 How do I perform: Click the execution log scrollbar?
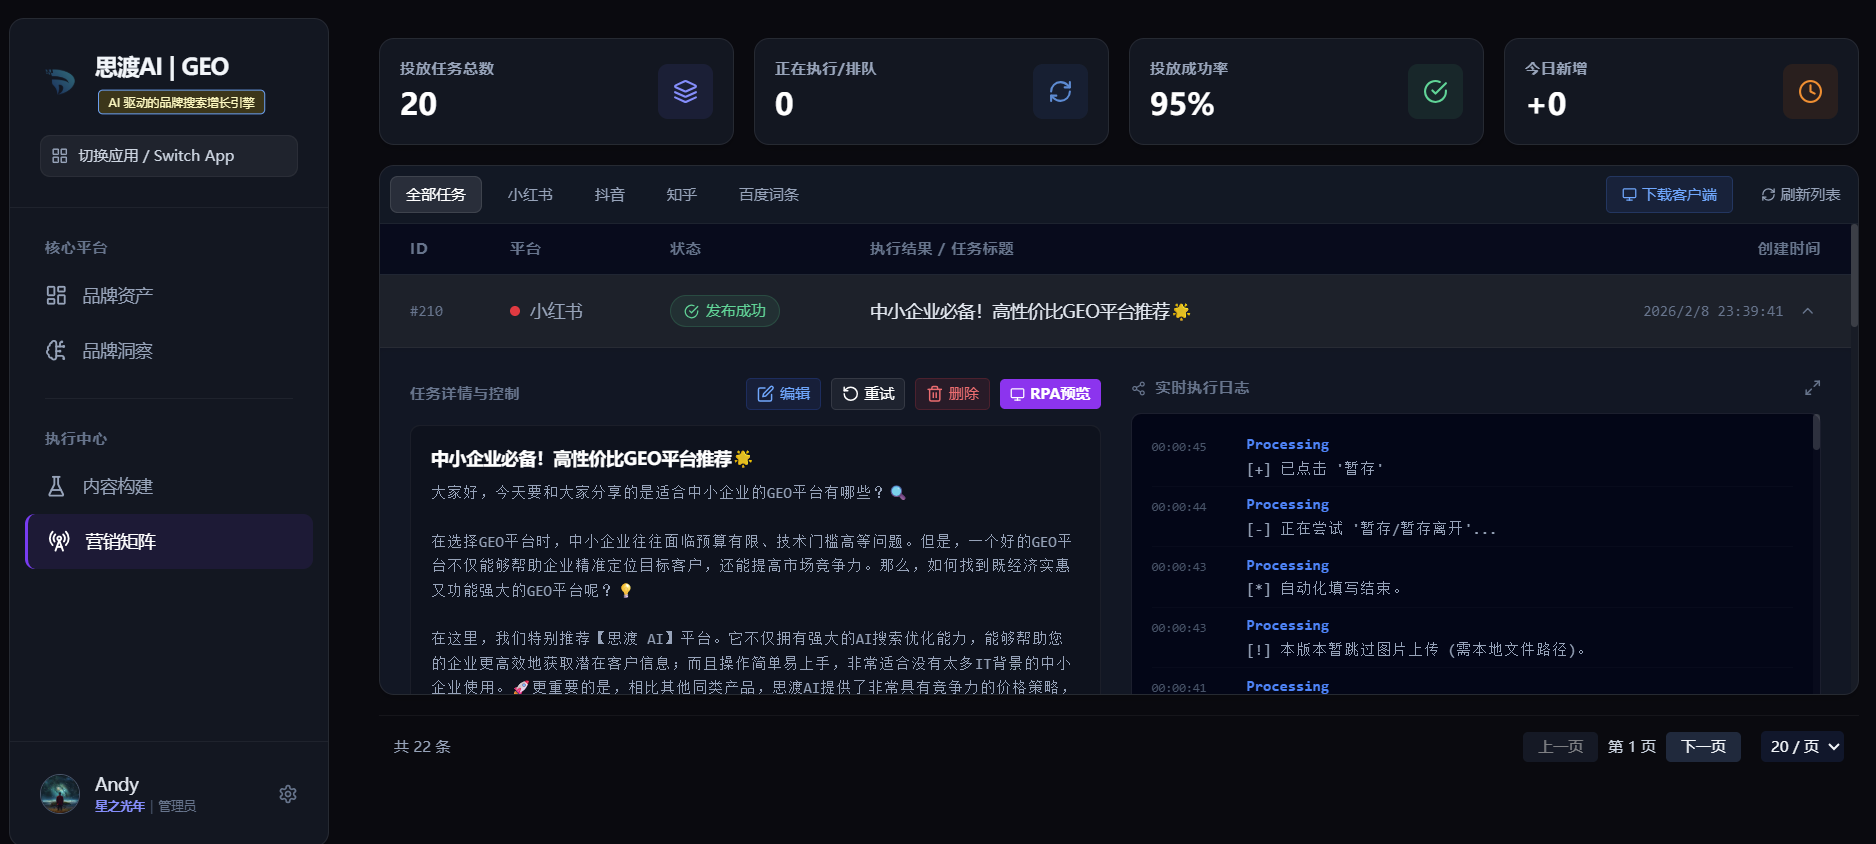(x=1816, y=432)
